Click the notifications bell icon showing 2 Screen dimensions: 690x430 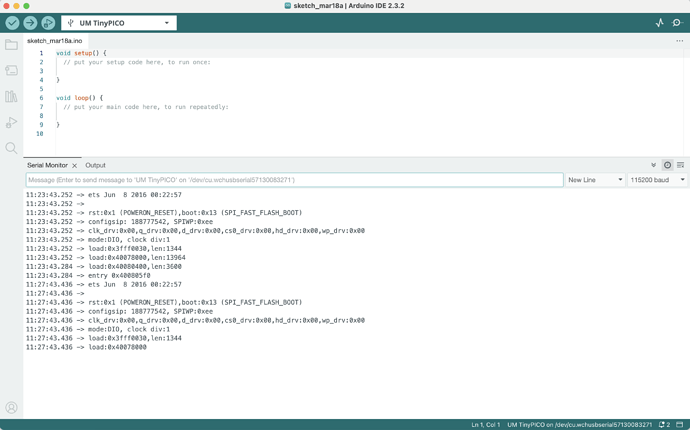tap(664, 425)
